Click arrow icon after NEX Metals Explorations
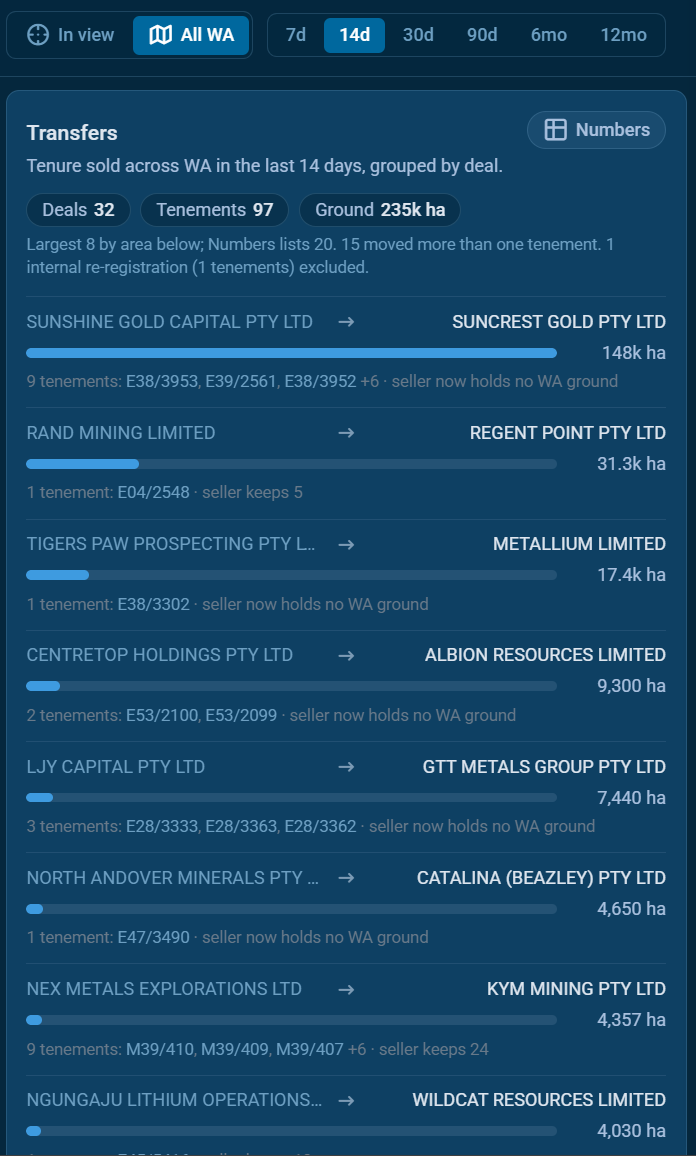The image size is (696, 1156). 346,989
